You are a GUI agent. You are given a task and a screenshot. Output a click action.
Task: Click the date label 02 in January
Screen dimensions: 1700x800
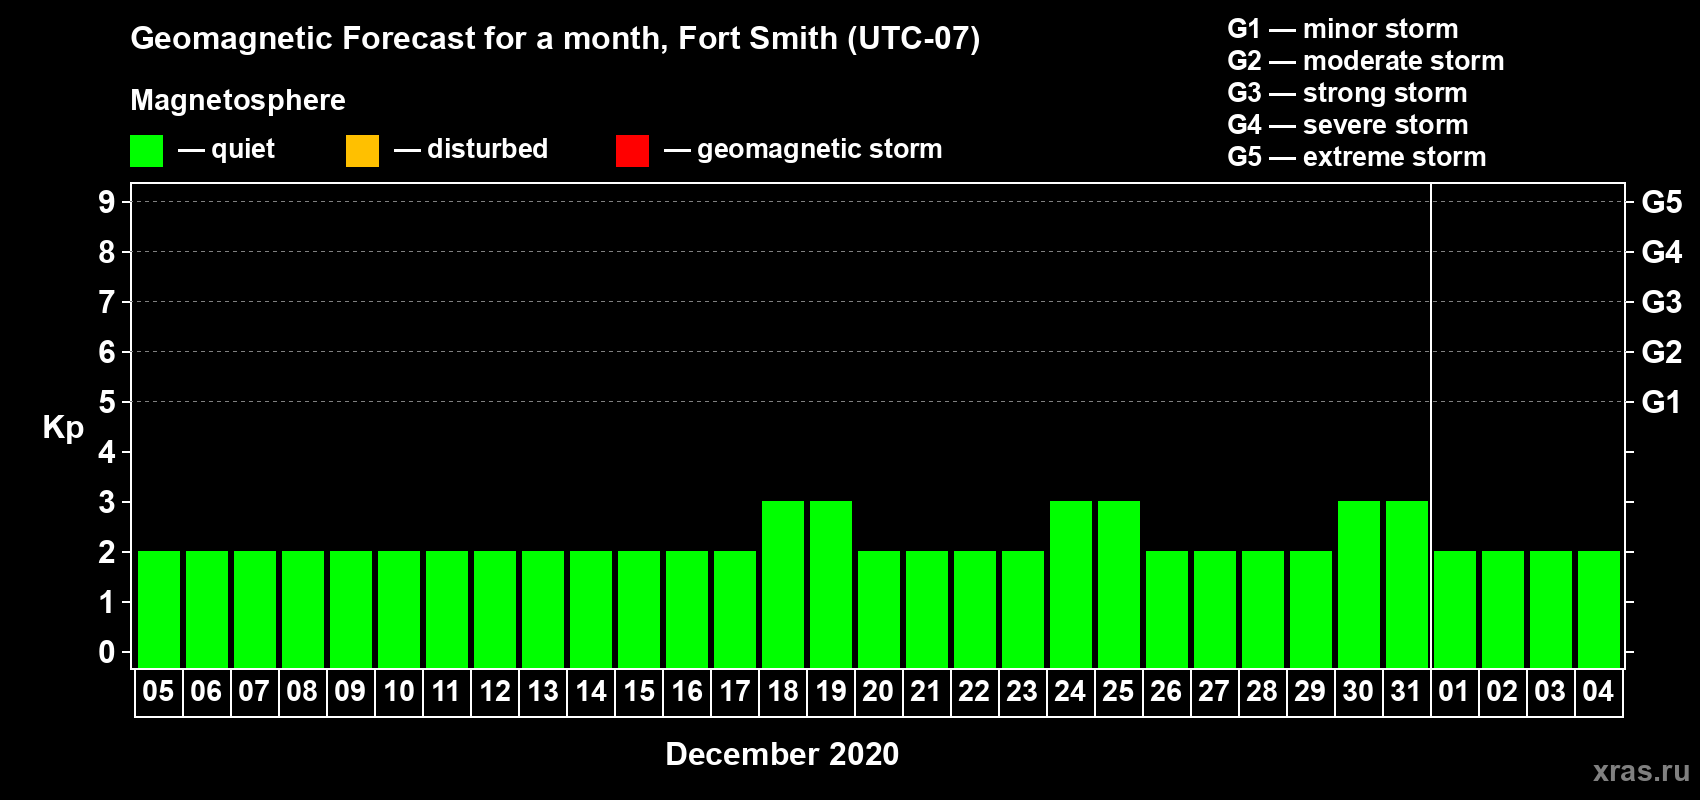[1502, 691]
